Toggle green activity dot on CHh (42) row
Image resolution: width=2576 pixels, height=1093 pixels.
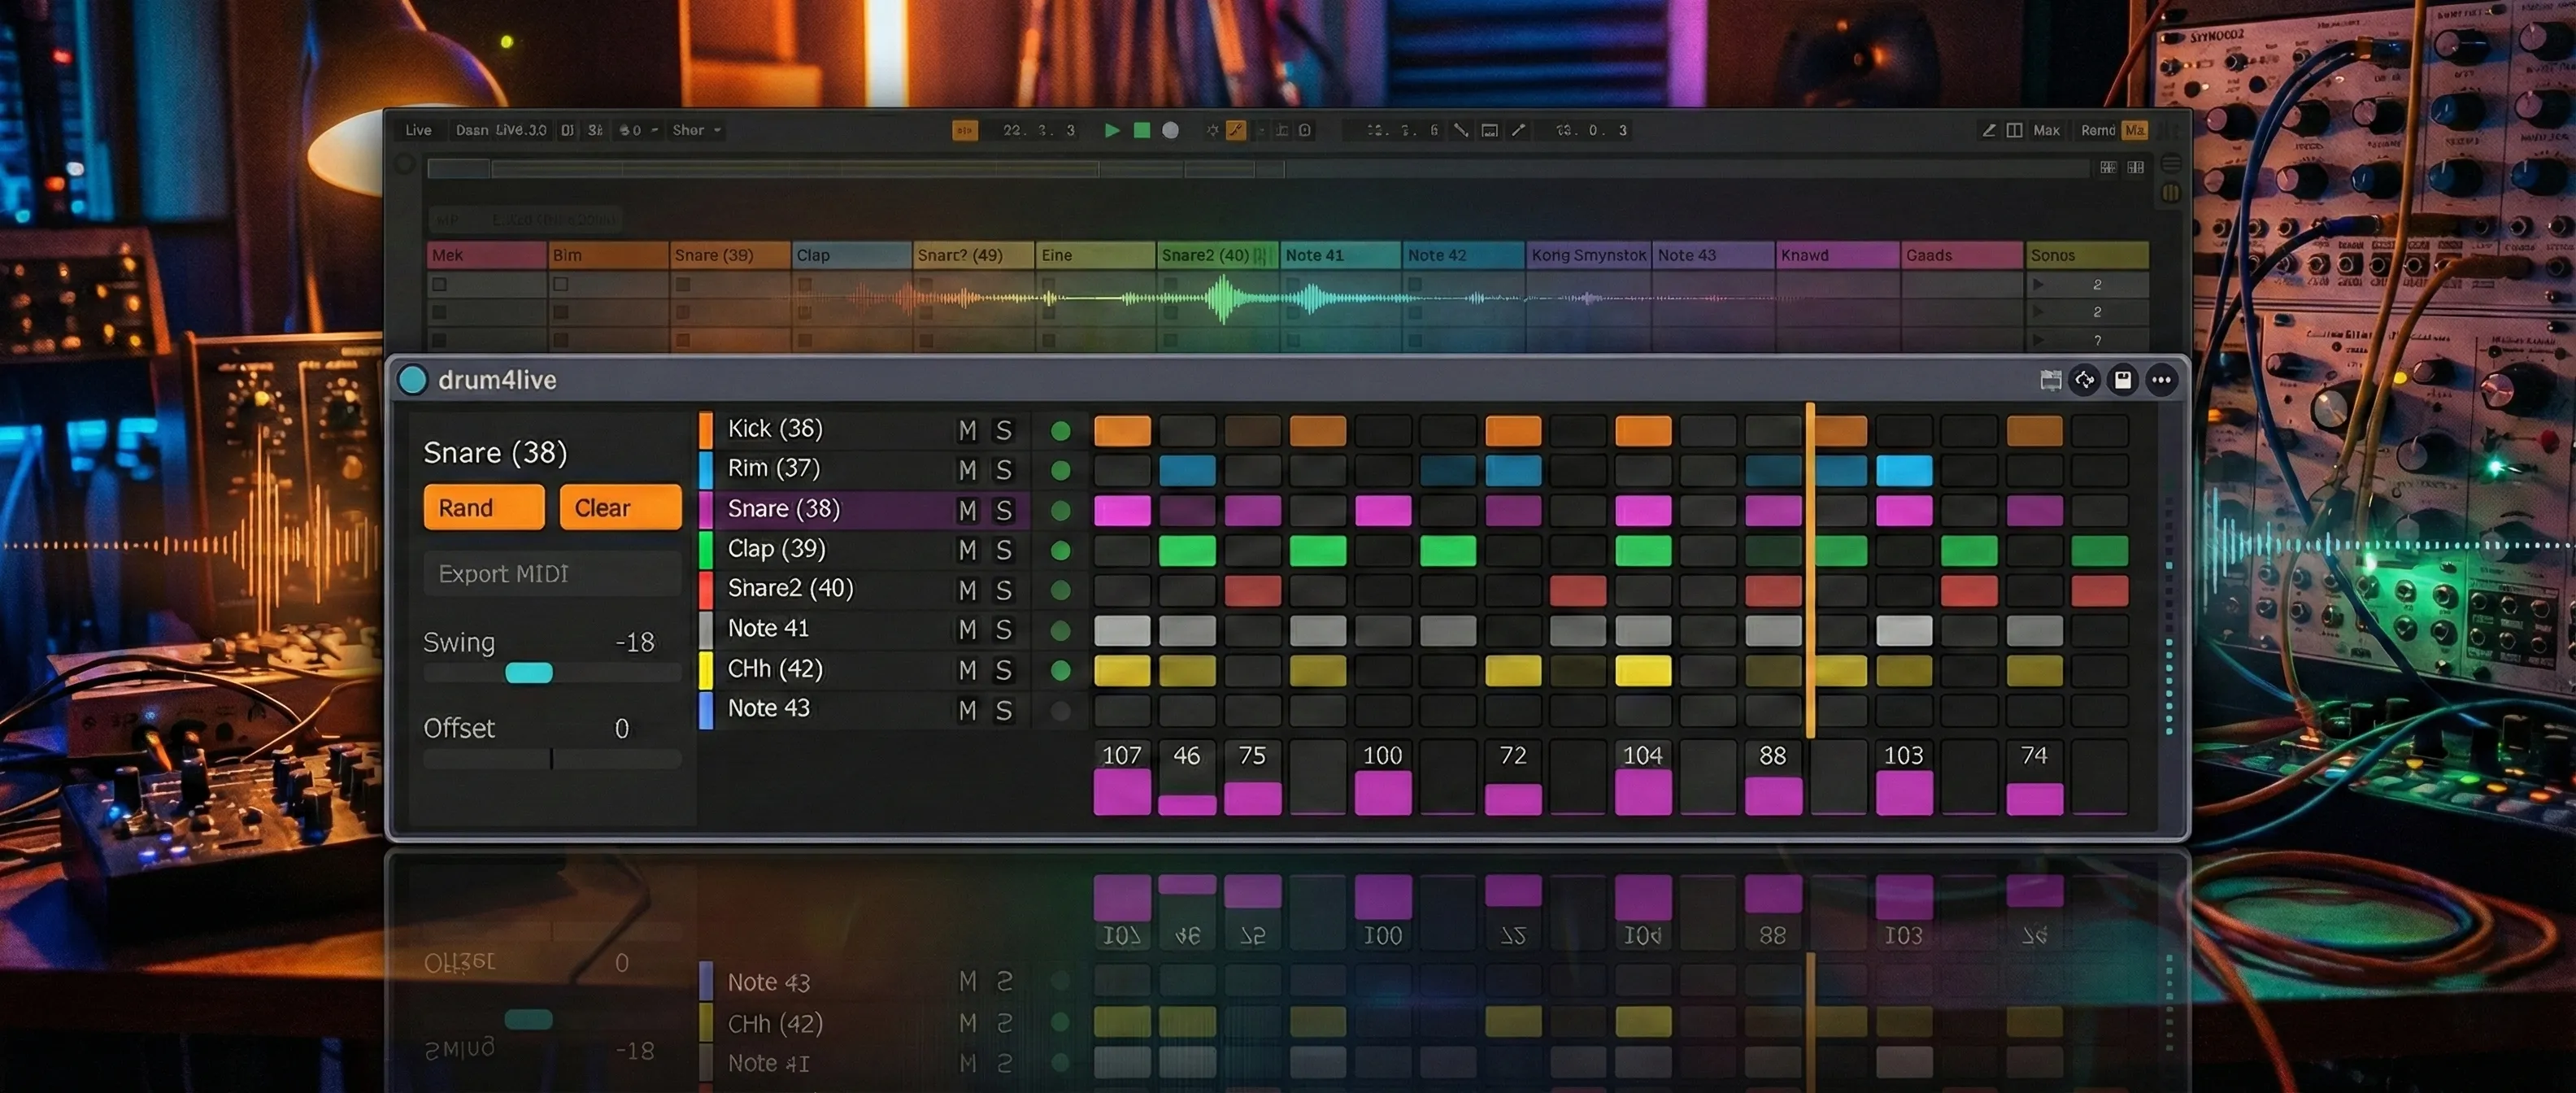(1061, 670)
